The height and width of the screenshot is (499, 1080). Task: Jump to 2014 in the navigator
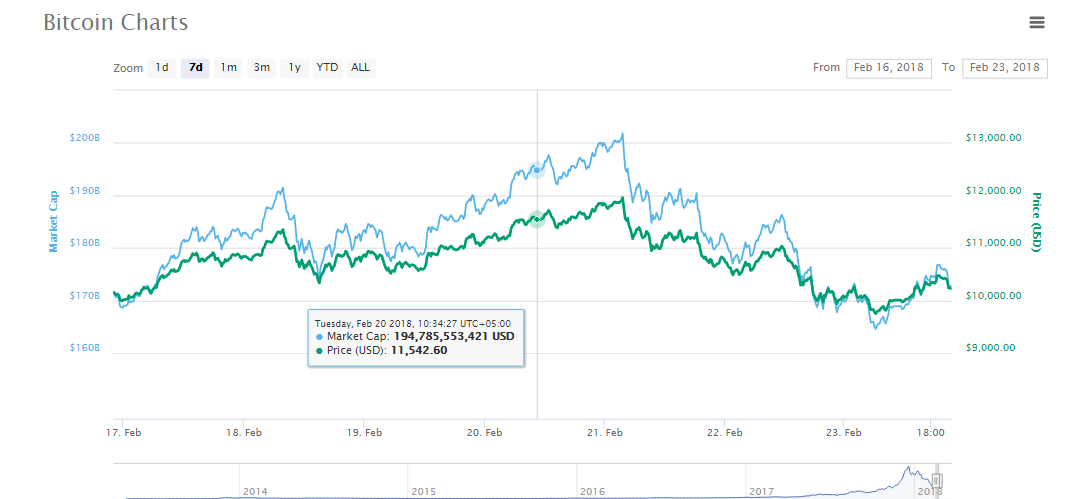pyautogui.click(x=256, y=491)
